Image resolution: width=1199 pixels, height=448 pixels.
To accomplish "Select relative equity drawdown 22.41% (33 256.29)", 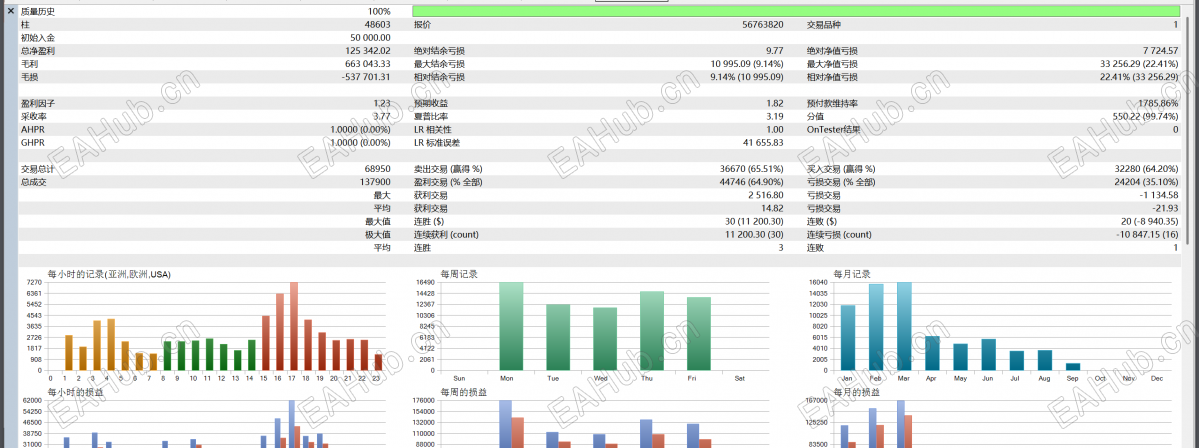I will click(x=1139, y=76).
